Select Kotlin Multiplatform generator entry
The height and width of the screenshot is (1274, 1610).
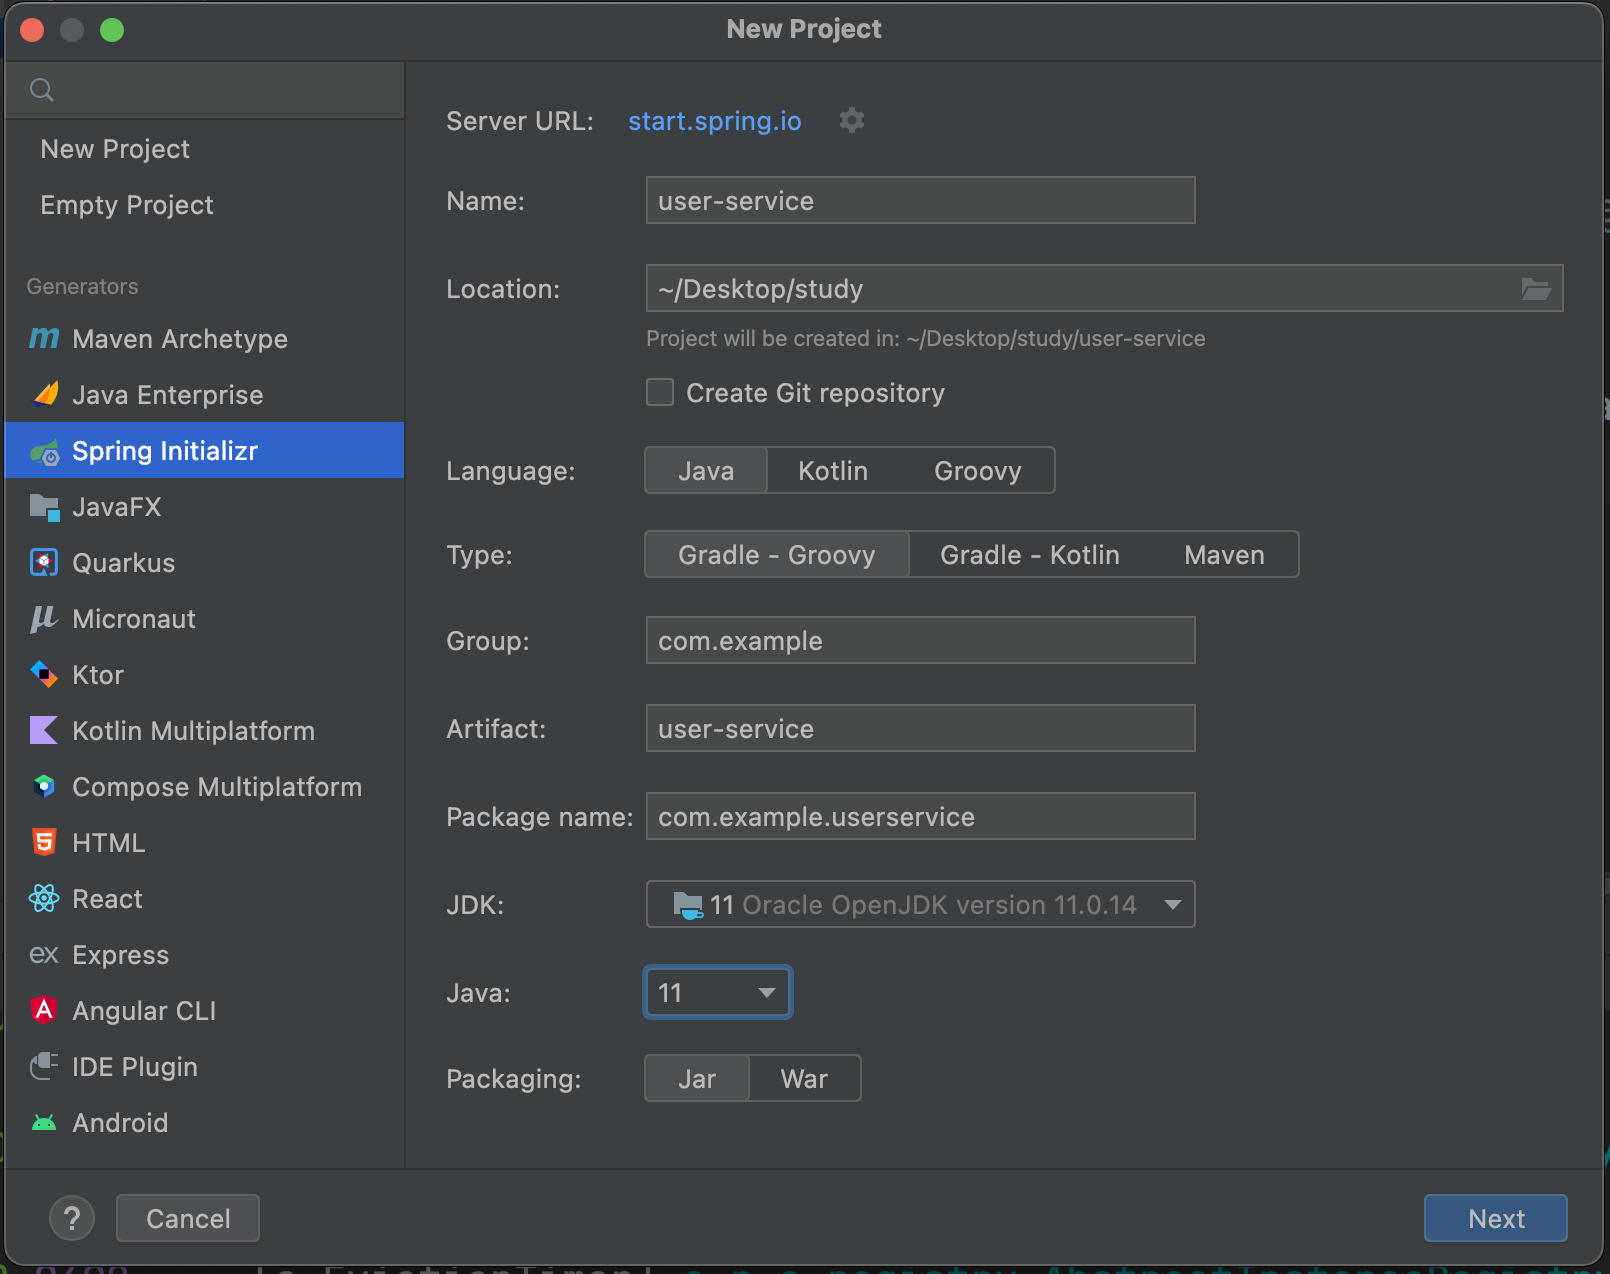tap(205, 730)
